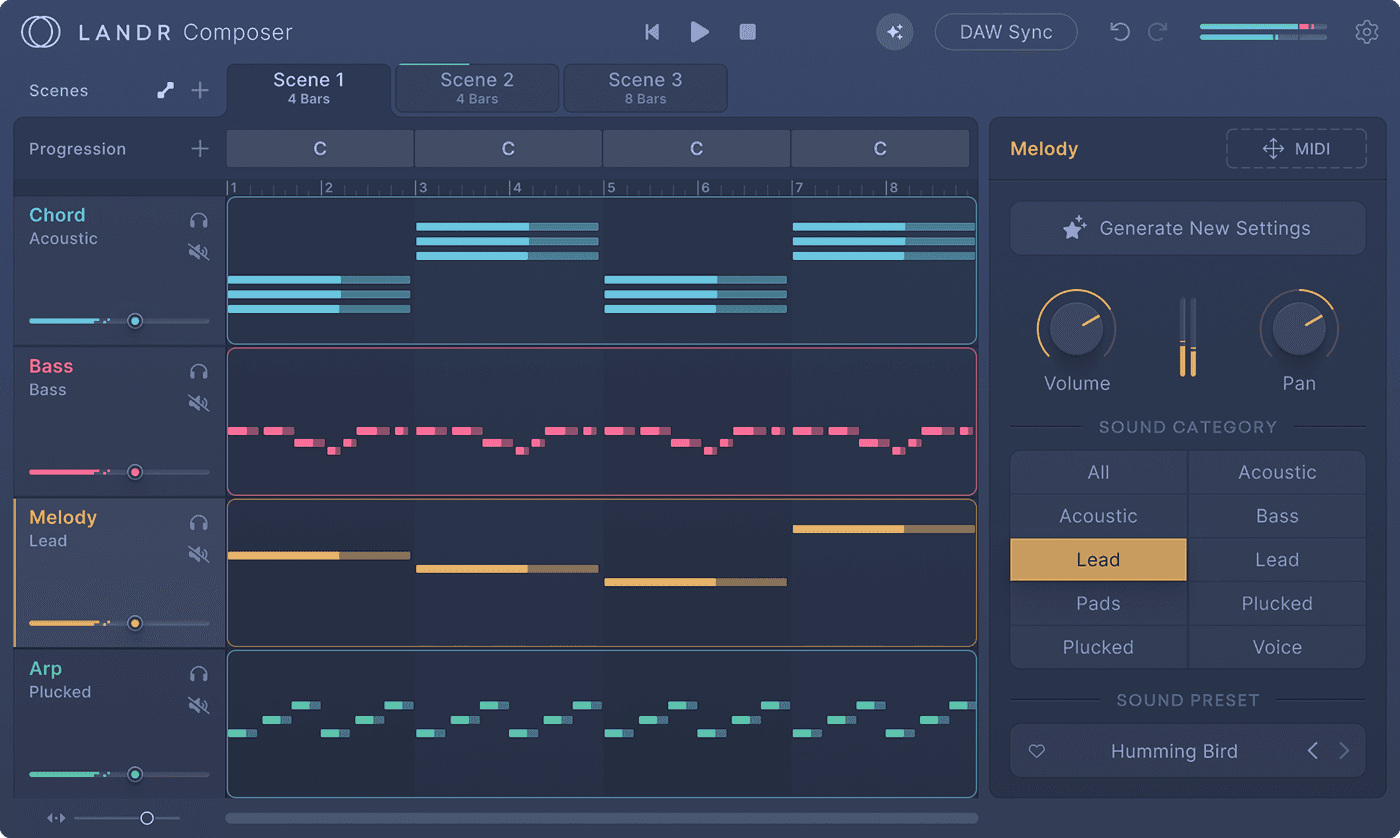Screen dimensions: 1400x838
Task: Choose the highlighted Lead category
Action: coord(1098,560)
